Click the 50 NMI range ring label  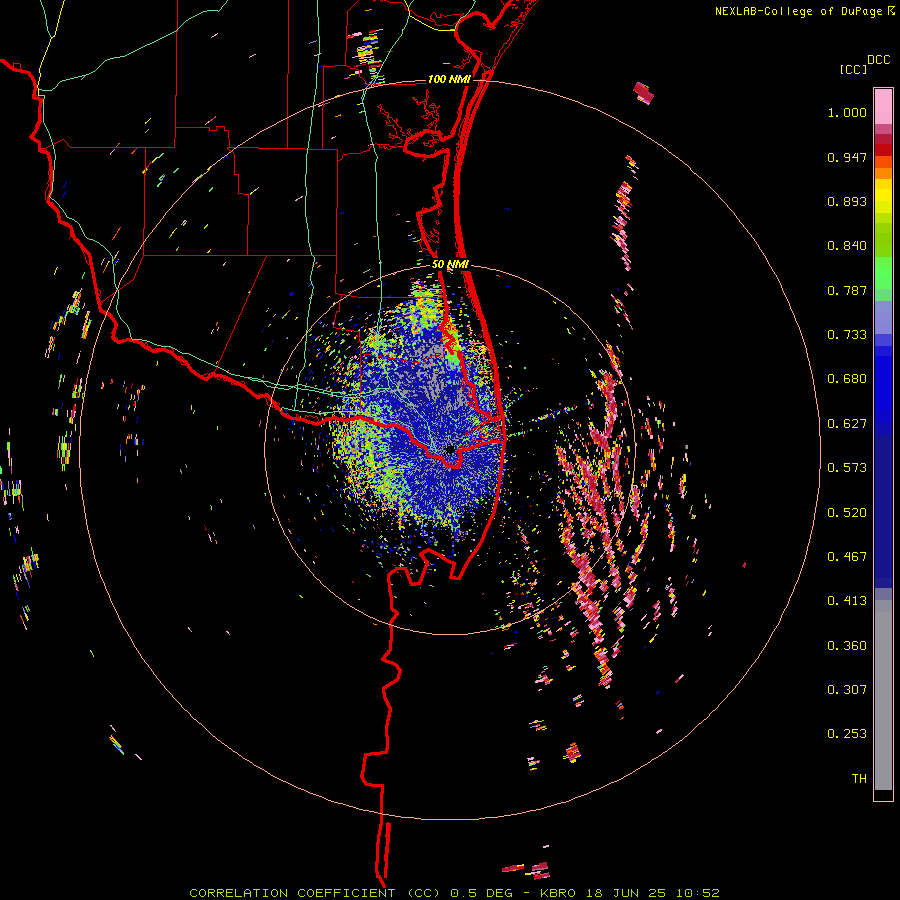click(x=450, y=264)
